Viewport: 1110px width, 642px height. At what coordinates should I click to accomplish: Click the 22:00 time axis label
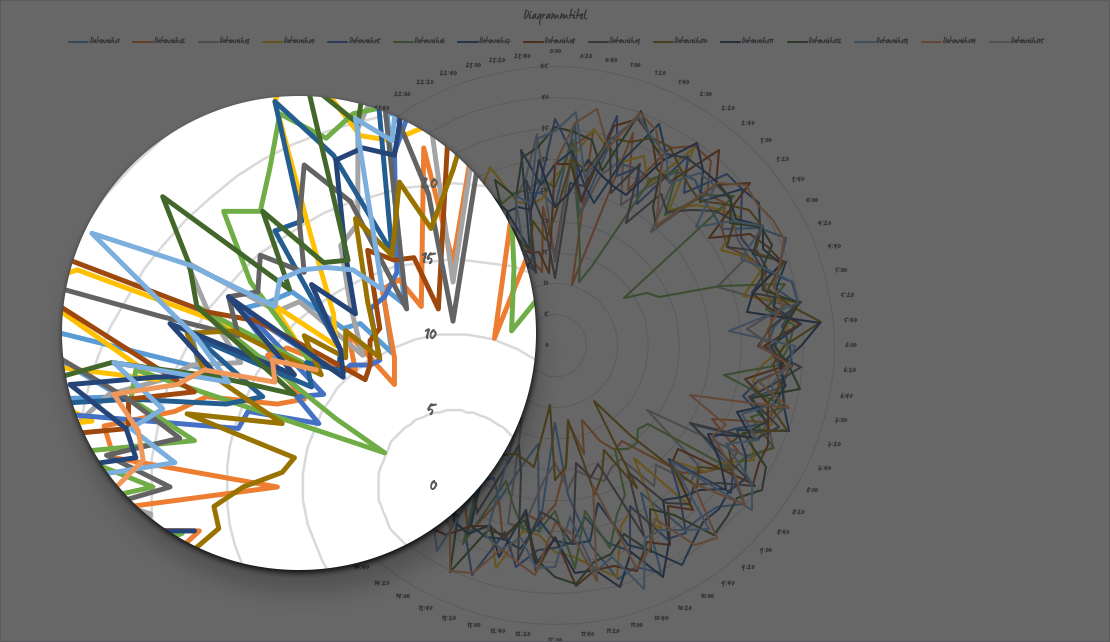click(402, 94)
